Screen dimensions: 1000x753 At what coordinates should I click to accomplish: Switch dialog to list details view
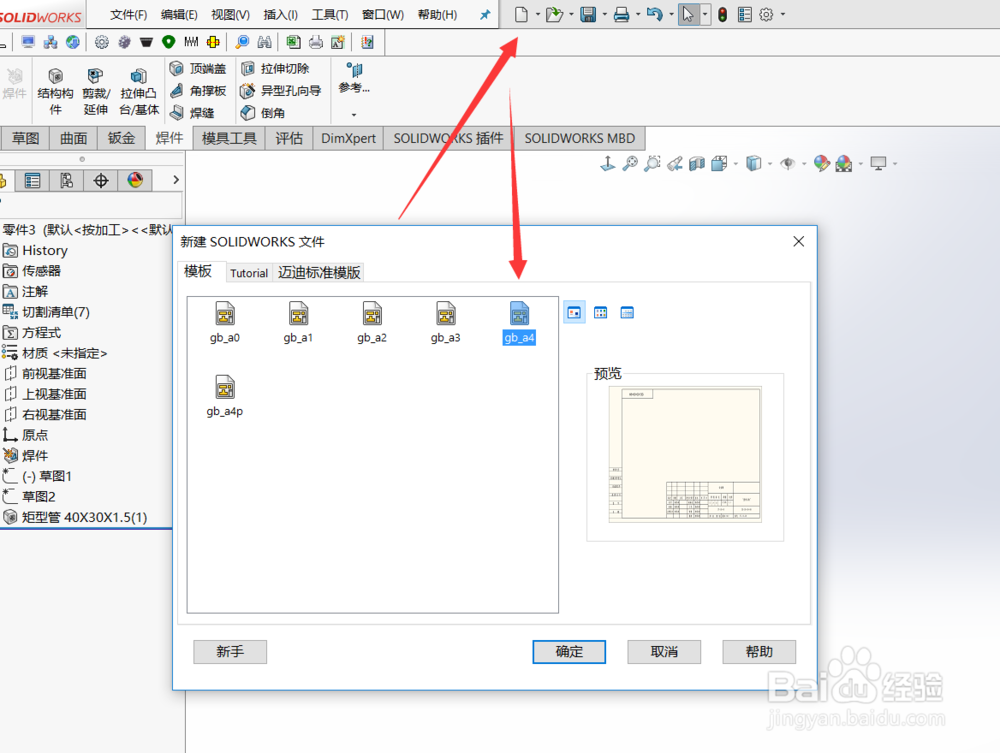(x=627, y=312)
